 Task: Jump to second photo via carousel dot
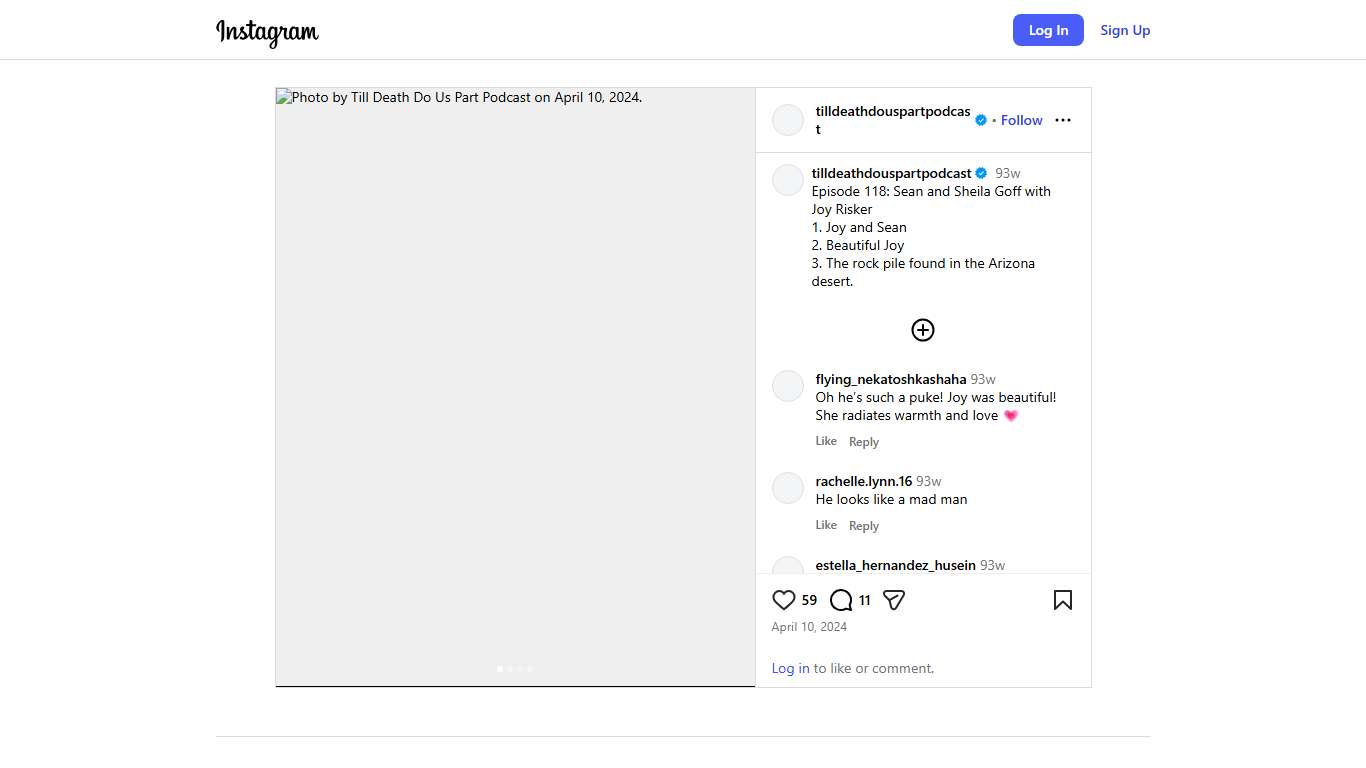pyautogui.click(x=510, y=669)
